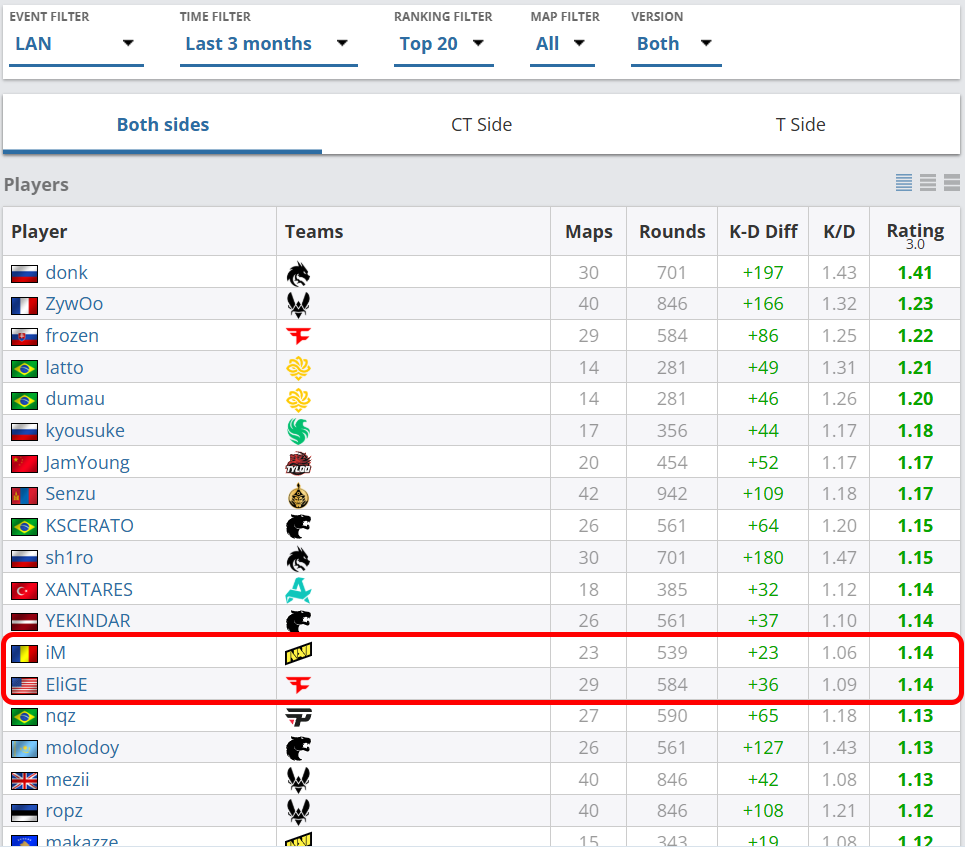The image size is (965, 847).
Task: Switch to the T Side tab
Action: [x=800, y=124]
